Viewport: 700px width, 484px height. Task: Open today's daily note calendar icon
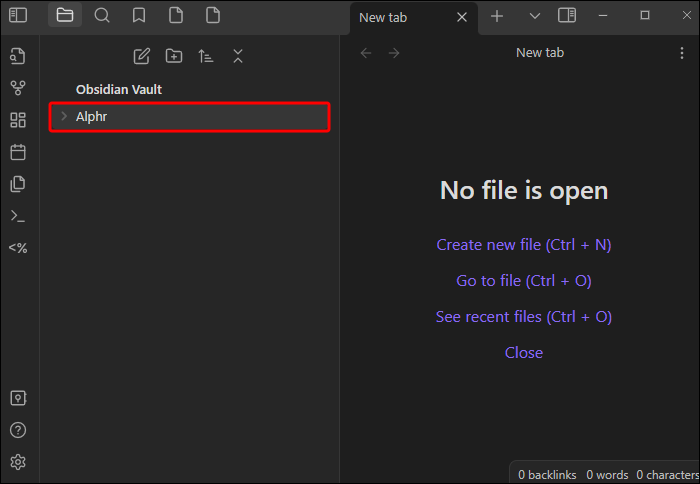point(18,152)
